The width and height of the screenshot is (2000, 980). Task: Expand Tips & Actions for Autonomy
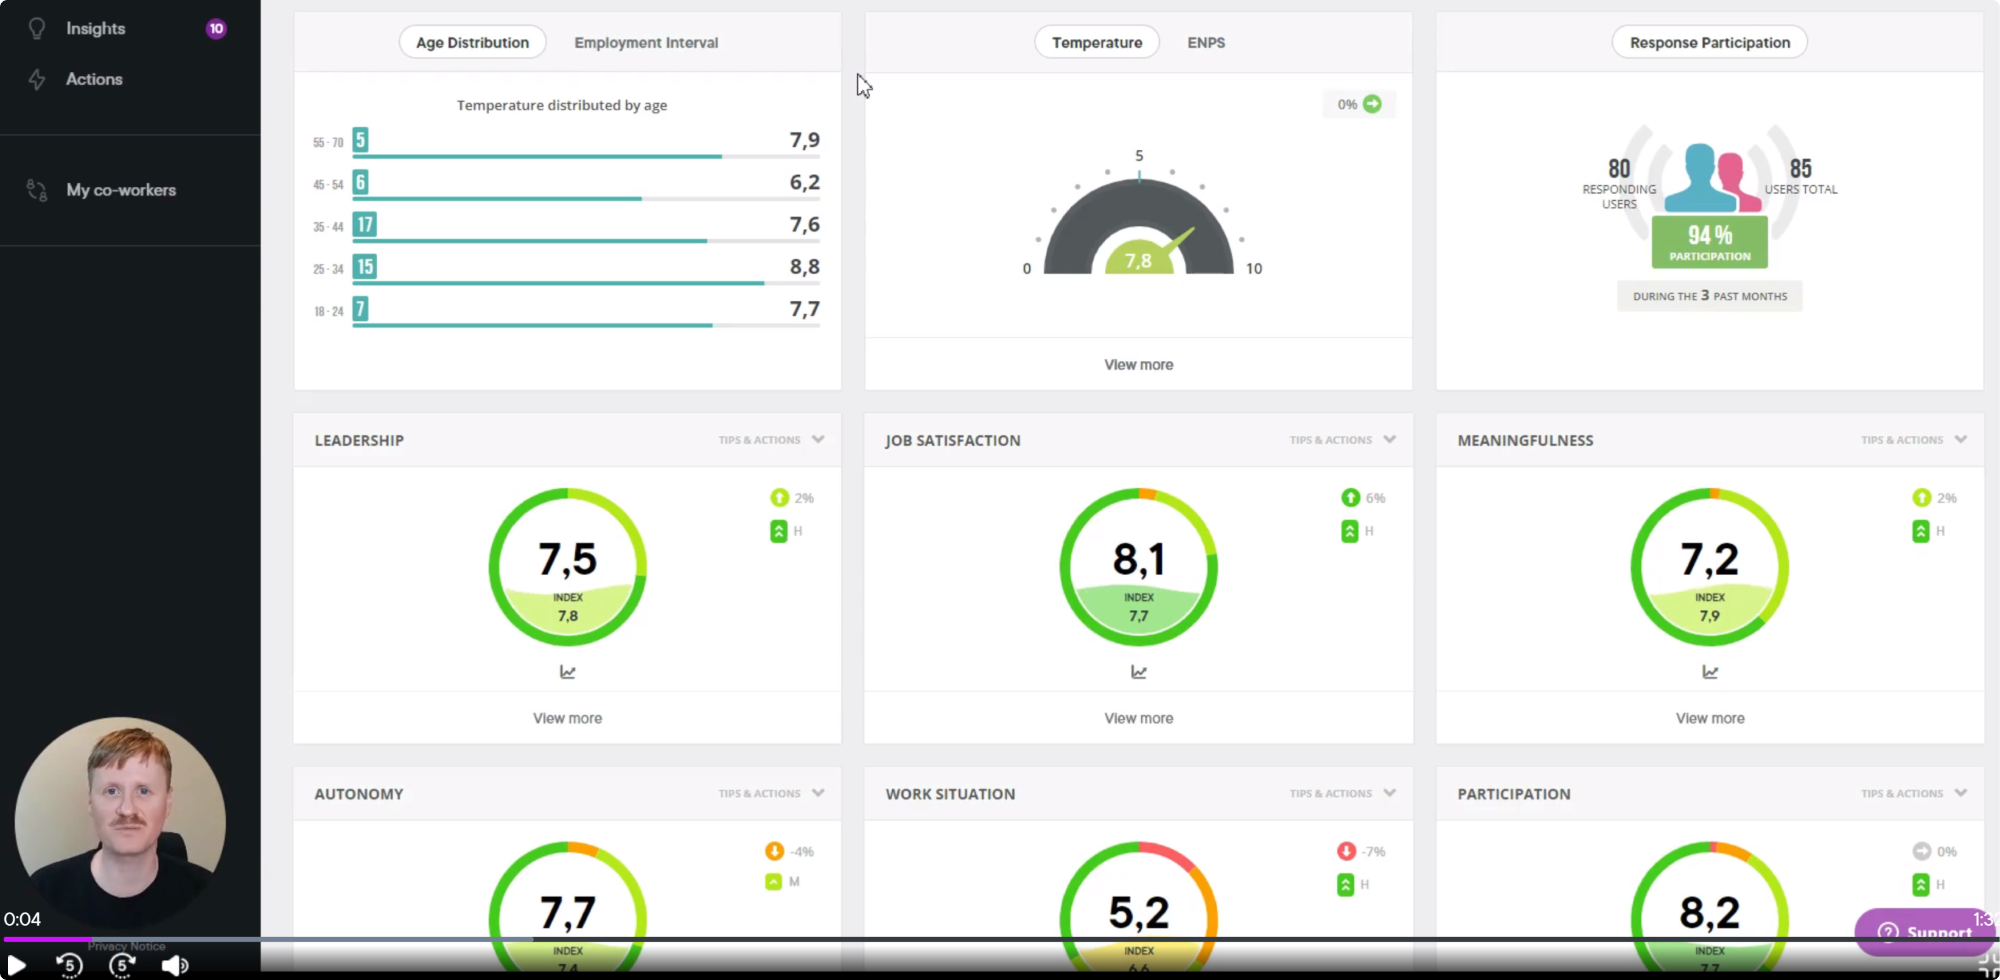(771, 793)
